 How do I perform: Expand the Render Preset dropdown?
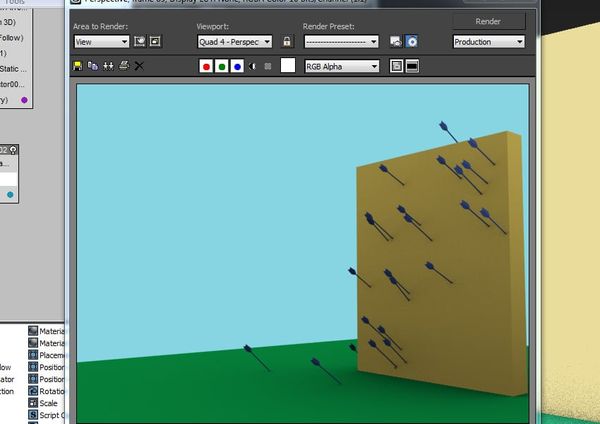pos(341,42)
